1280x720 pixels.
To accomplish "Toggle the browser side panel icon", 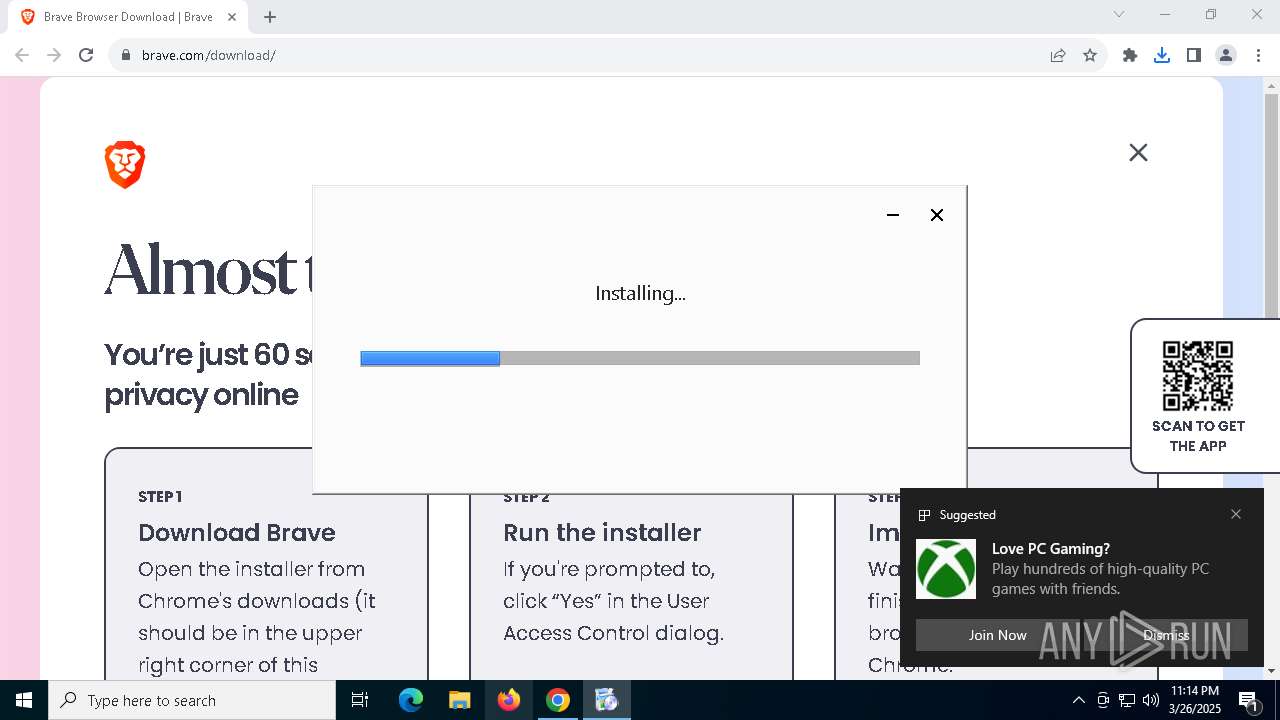I will (x=1194, y=55).
